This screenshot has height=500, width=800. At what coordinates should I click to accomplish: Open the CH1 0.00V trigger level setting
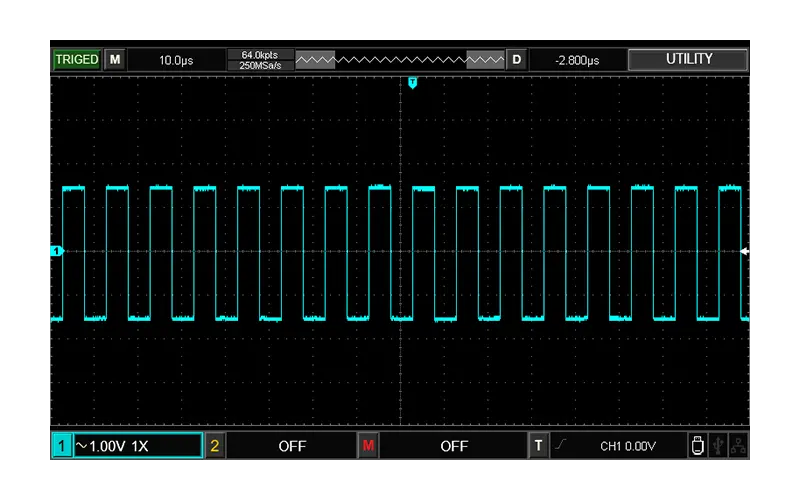tap(627, 446)
